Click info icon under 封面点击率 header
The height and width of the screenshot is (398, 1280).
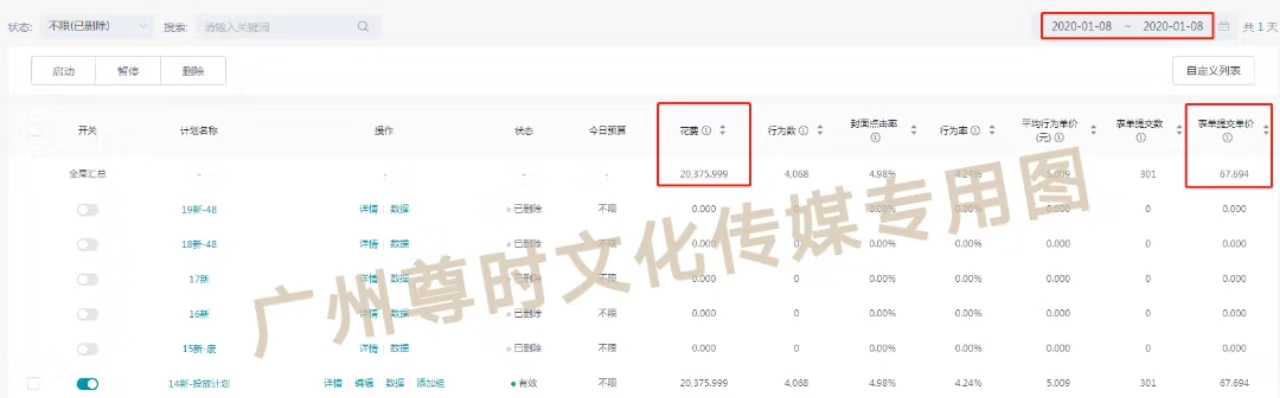[x=875, y=138]
